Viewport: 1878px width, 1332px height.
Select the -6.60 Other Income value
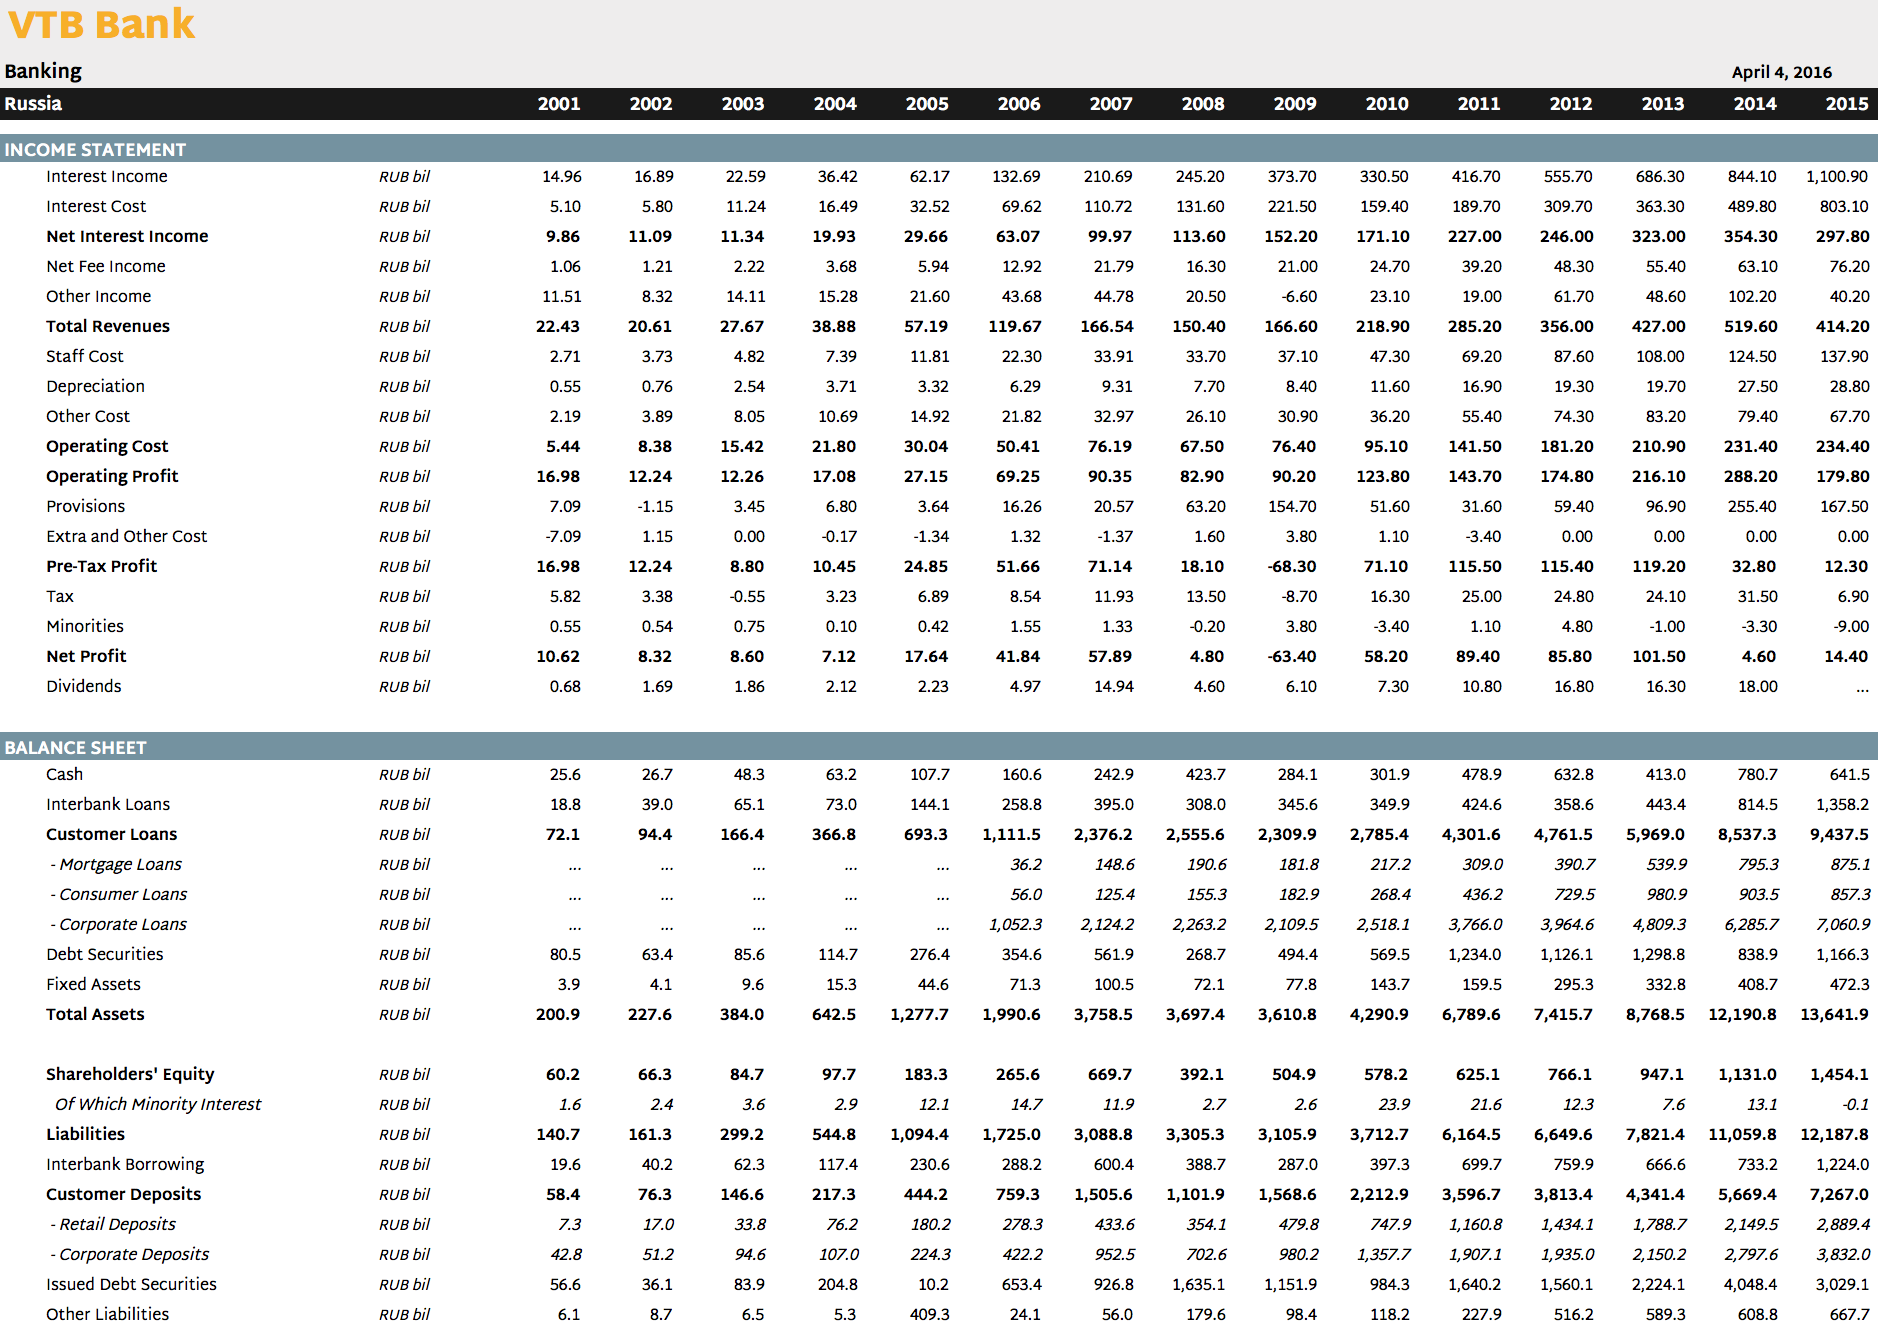point(1297,296)
